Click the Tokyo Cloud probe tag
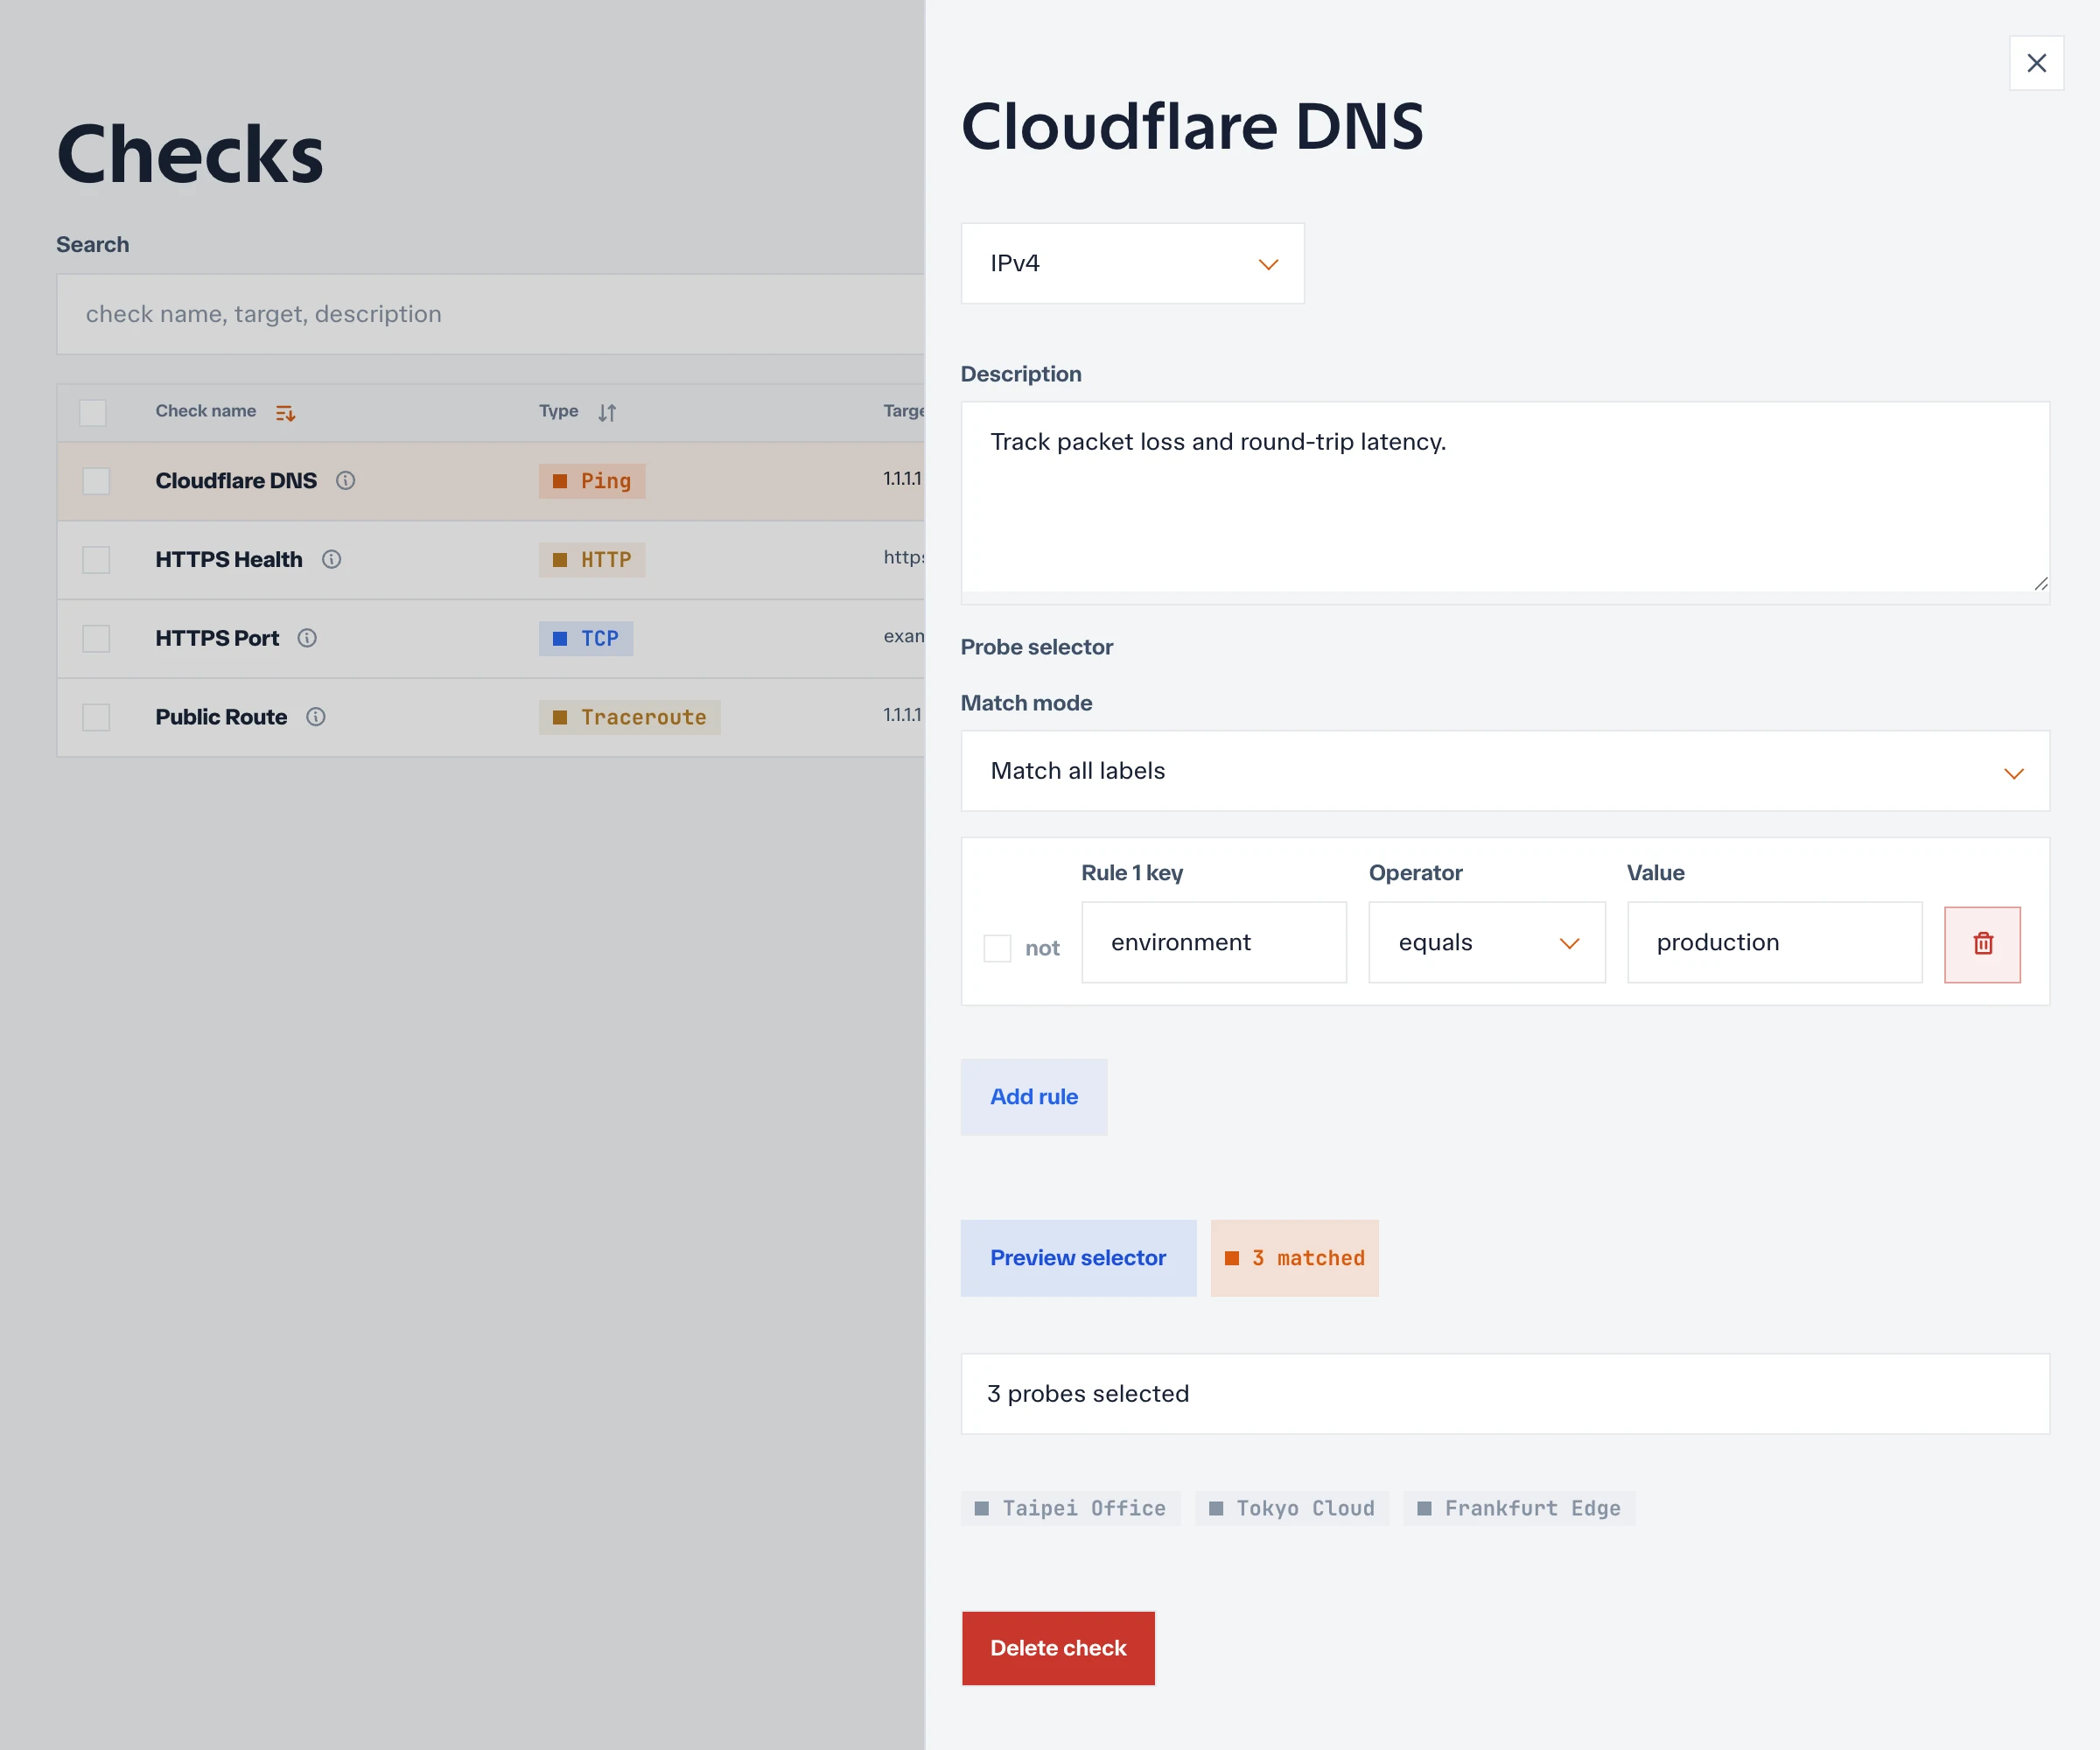Viewport: 2100px width, 1750px height. 1291,1508
